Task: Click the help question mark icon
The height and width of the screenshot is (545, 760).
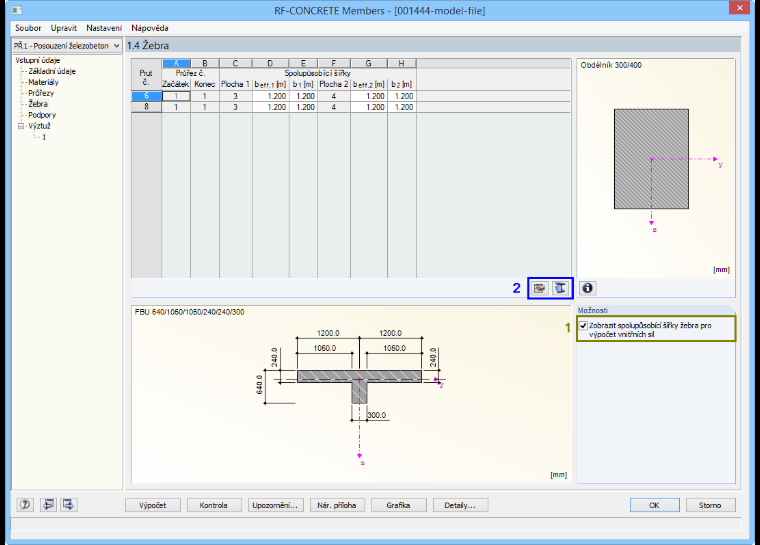Action: pos(25,505)
